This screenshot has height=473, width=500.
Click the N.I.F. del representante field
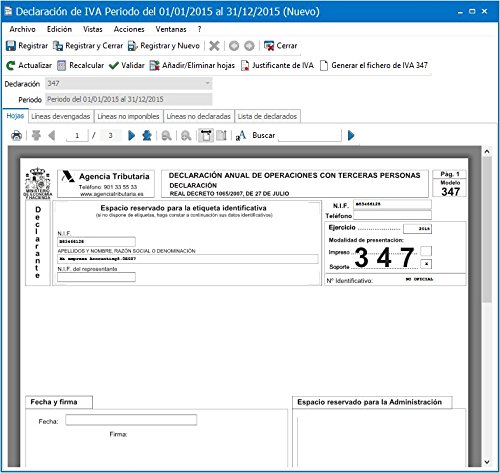(x=96, y=277)
